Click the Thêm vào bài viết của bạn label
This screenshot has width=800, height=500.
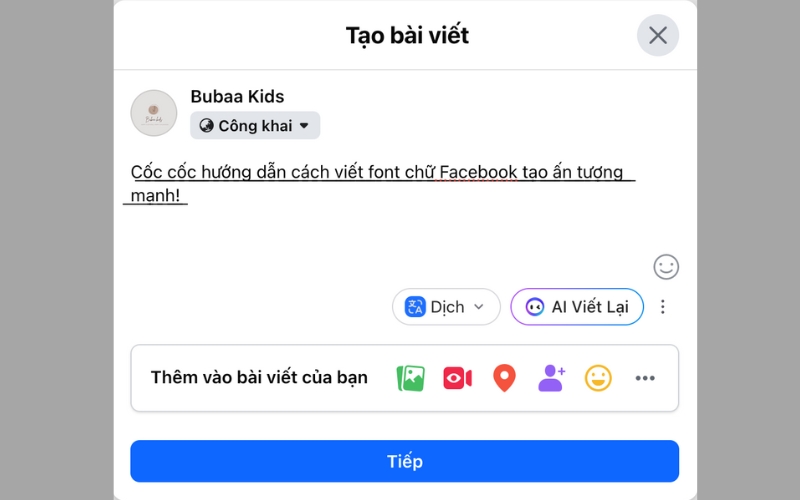(x=259, y=378)
